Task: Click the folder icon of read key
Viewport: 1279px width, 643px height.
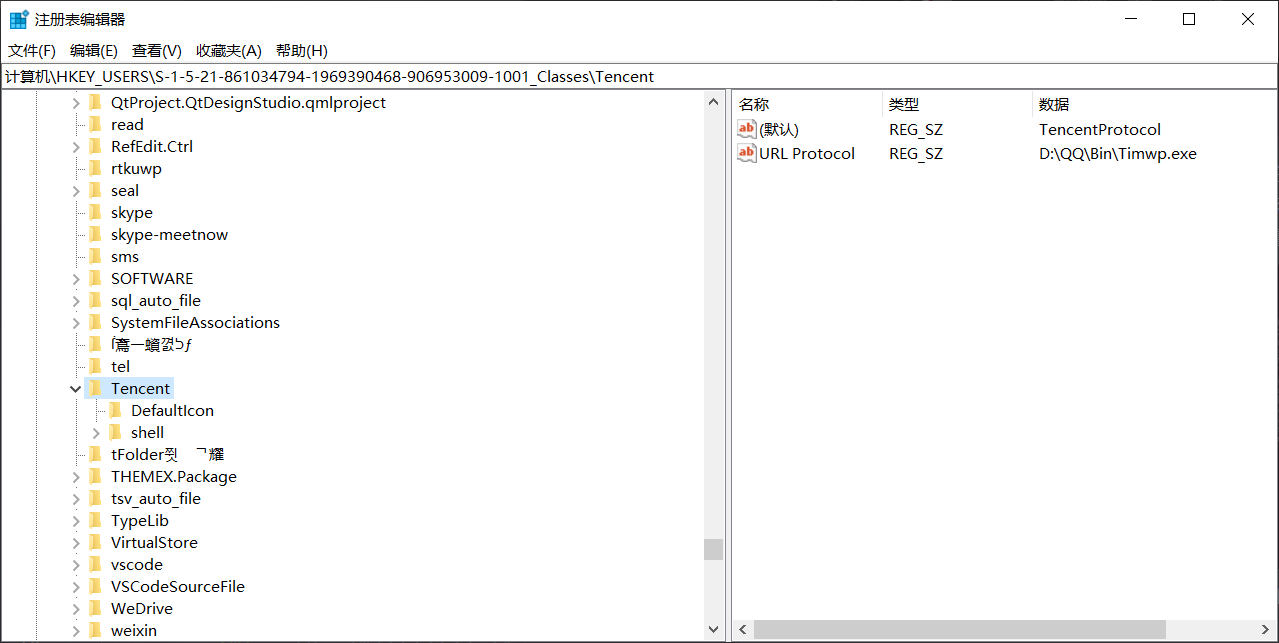Action: click(x=95, y=124)
